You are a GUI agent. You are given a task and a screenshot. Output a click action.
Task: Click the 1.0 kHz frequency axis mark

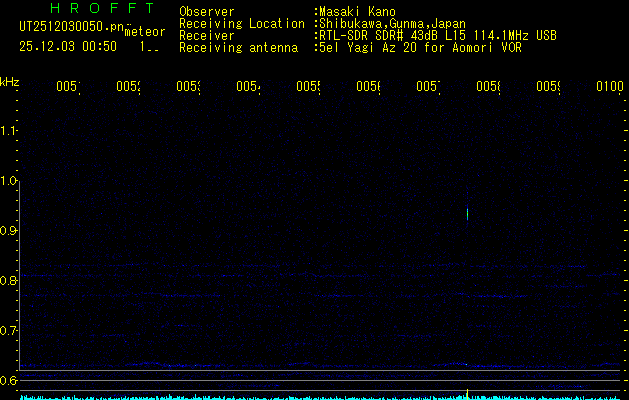coord(10,181)
